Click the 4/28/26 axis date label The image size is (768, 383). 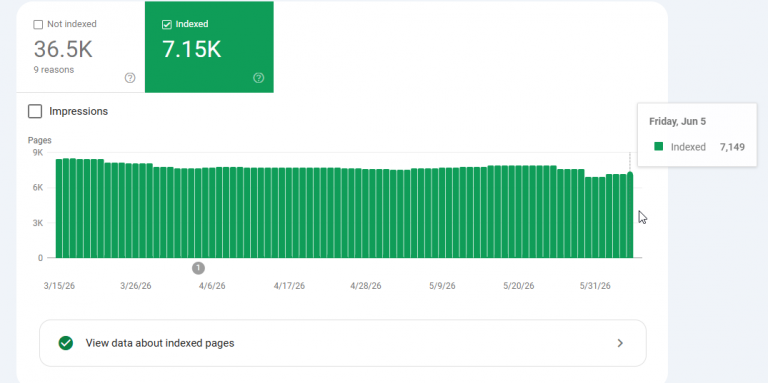click(365, 286)
